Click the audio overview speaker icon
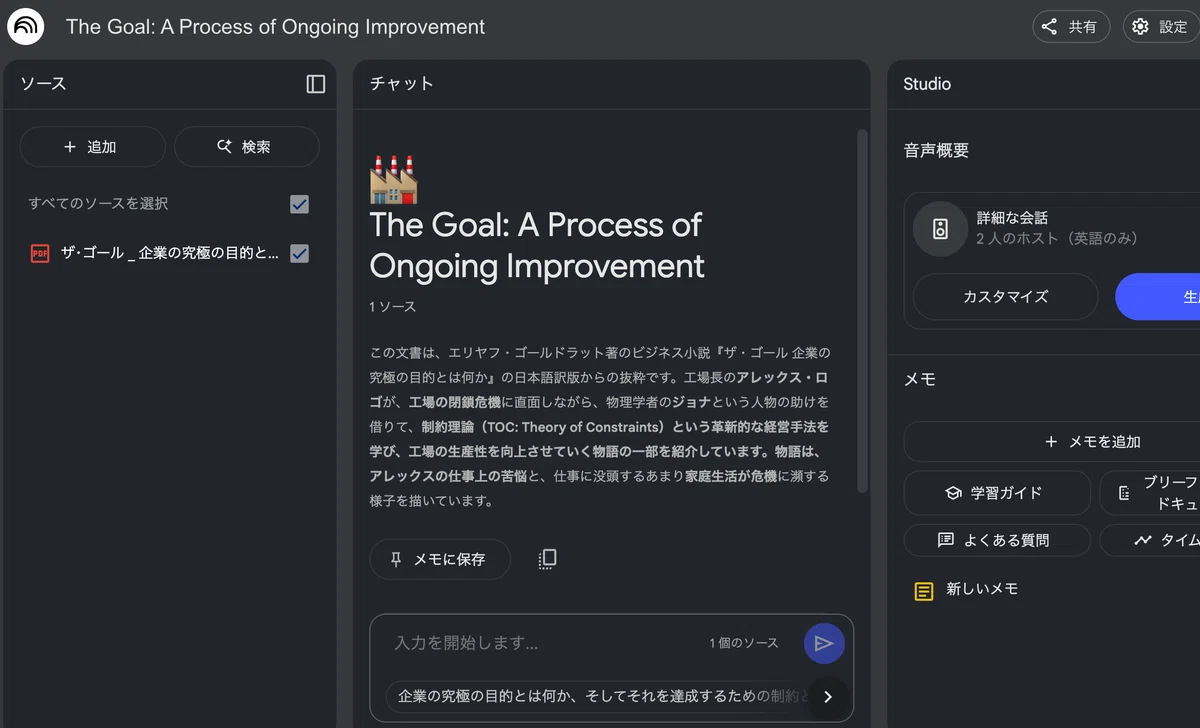The width and height of the screenshot is (1200, 728). tap(940, 229)
